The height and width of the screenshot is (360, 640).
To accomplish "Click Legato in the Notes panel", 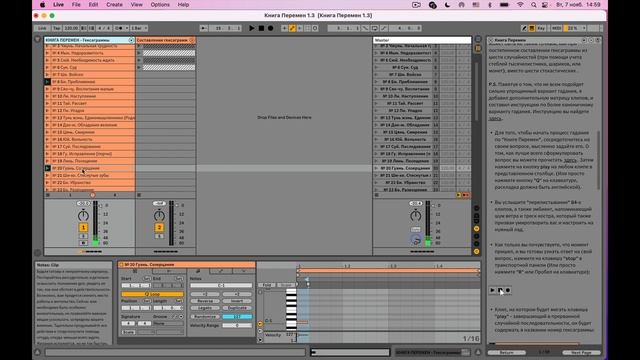I will (x=205, y=308).
